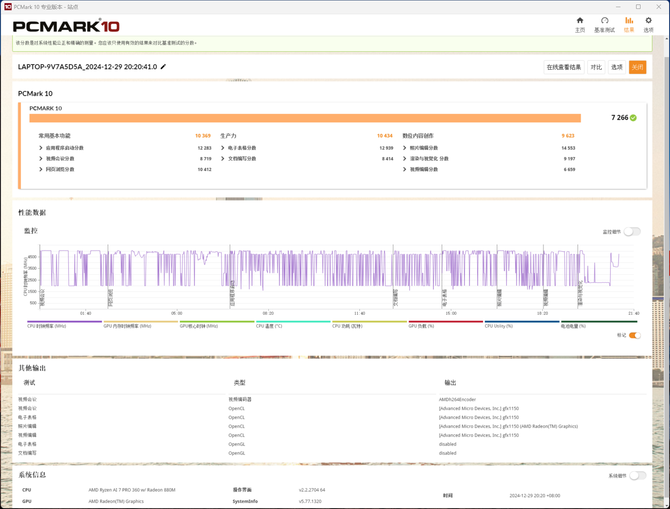Click Digital Content Creation score 9 623
The image size is (670, 509).
(568, 136)
